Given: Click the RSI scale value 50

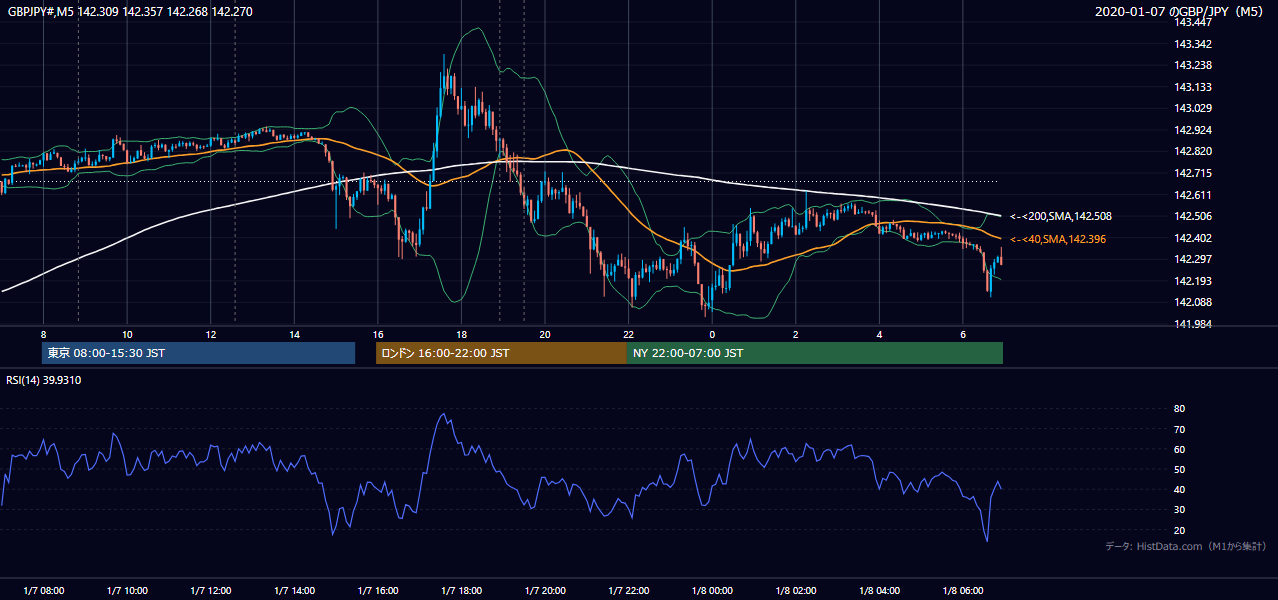Looking at the screenshot, I should pyautogui.click(x=1180, y=469).
